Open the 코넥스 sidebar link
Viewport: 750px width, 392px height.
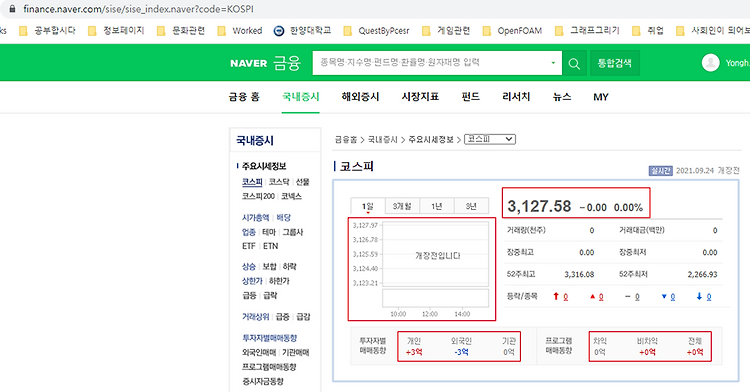pyautogui.click(x=291, y=196)
